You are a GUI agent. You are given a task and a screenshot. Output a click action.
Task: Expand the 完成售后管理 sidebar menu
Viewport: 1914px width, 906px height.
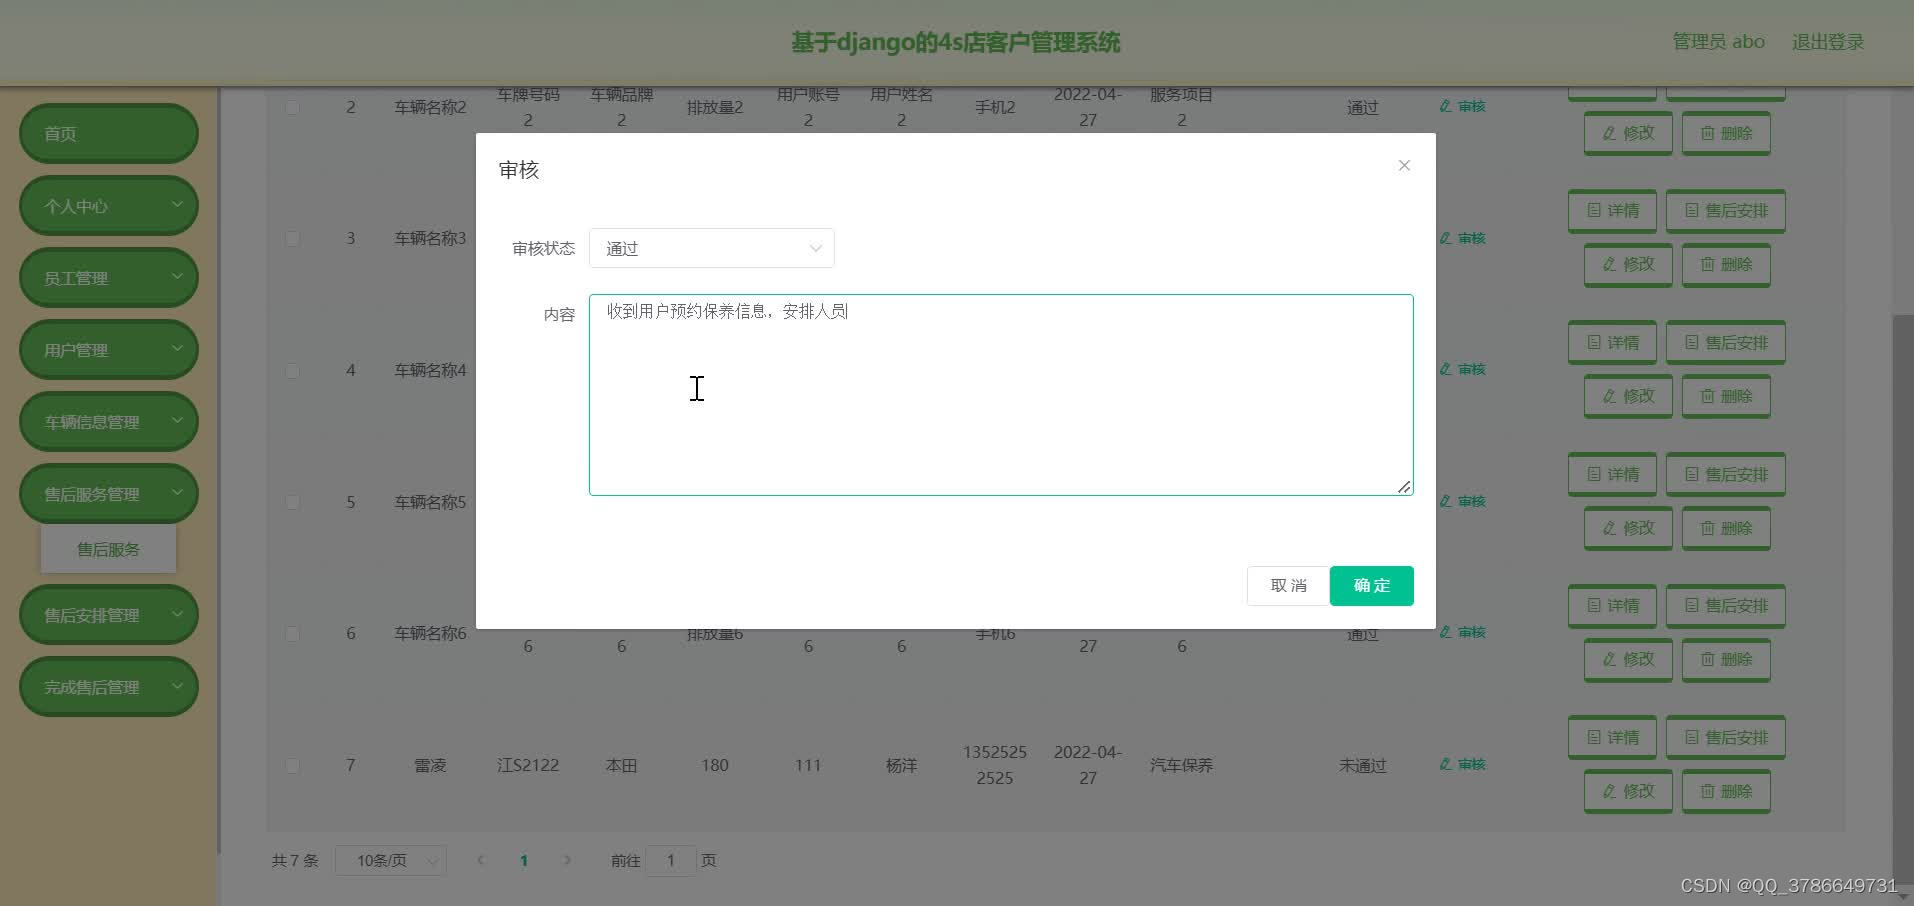click(109, 686)
